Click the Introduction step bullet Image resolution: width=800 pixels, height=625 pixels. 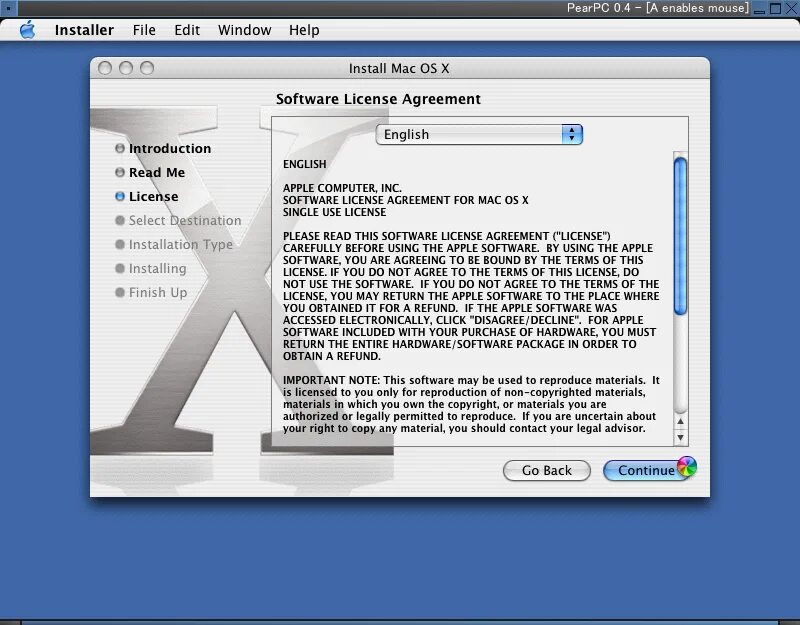tap(120, 148)
